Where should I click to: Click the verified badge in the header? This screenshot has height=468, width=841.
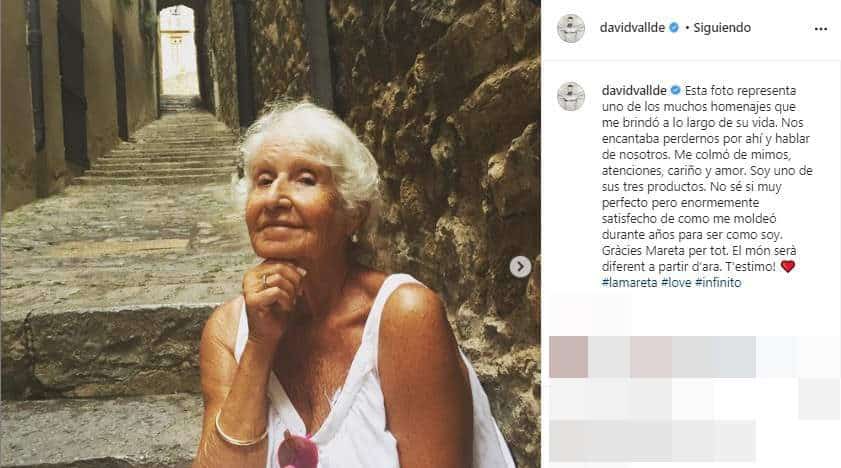[x=674, y=27]
